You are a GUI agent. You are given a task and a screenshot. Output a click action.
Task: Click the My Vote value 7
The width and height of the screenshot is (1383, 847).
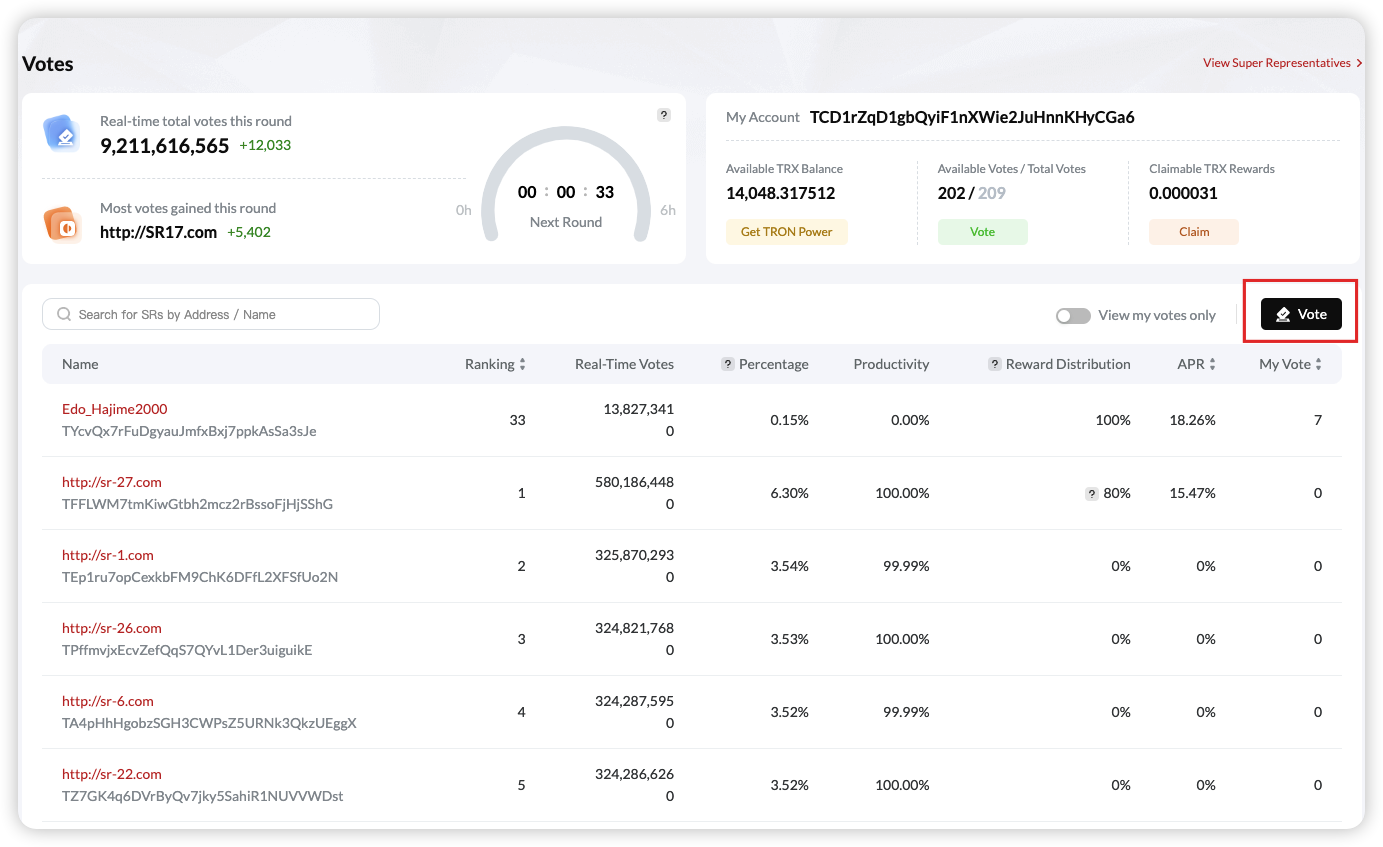(1318, 420)
